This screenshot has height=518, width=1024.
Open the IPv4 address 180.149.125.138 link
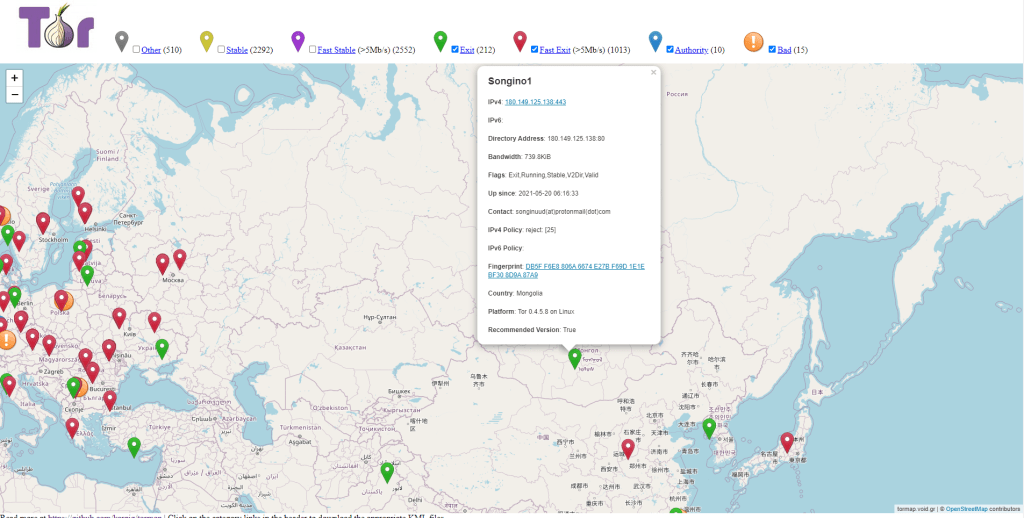[535, 102]
